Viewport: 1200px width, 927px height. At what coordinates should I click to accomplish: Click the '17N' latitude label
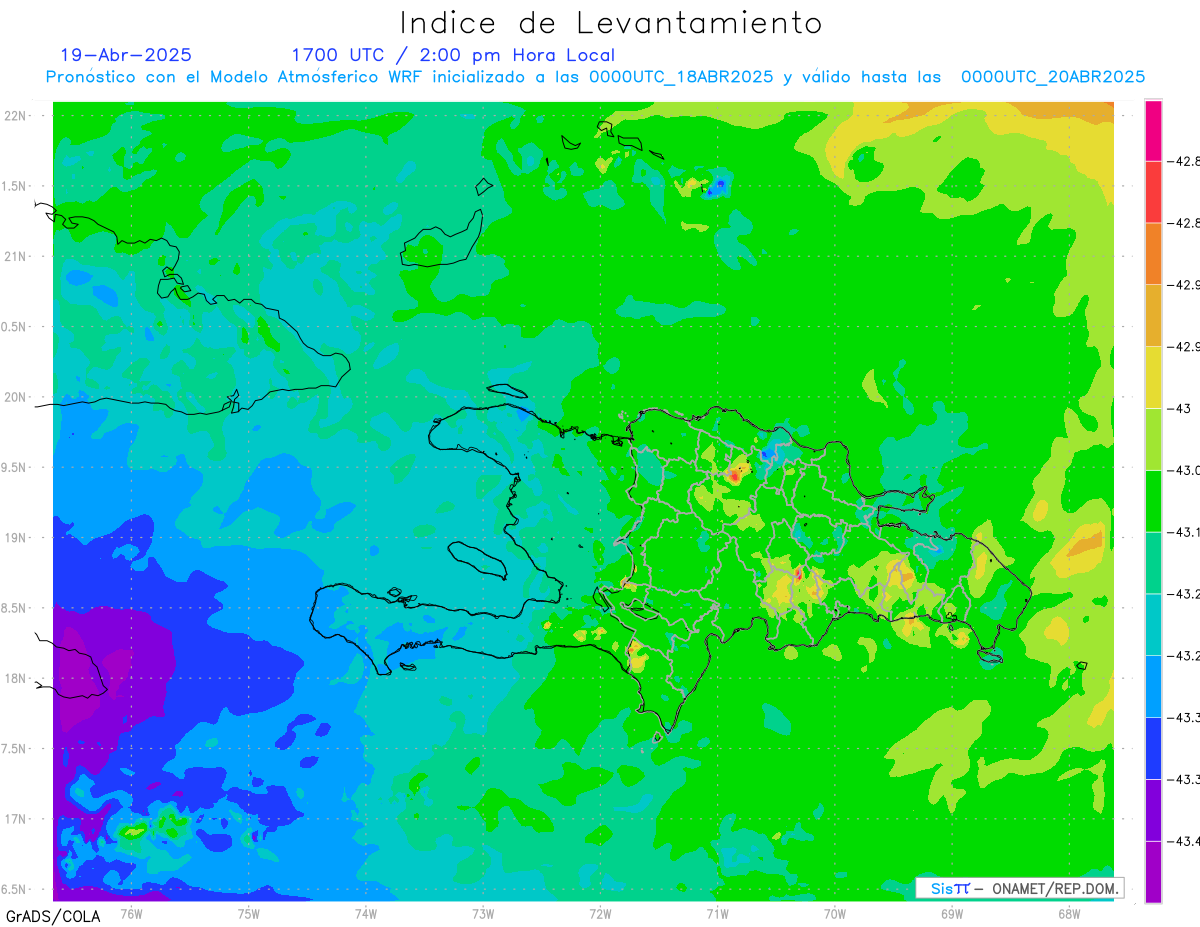pyautogui.click(x=17, y=820)
